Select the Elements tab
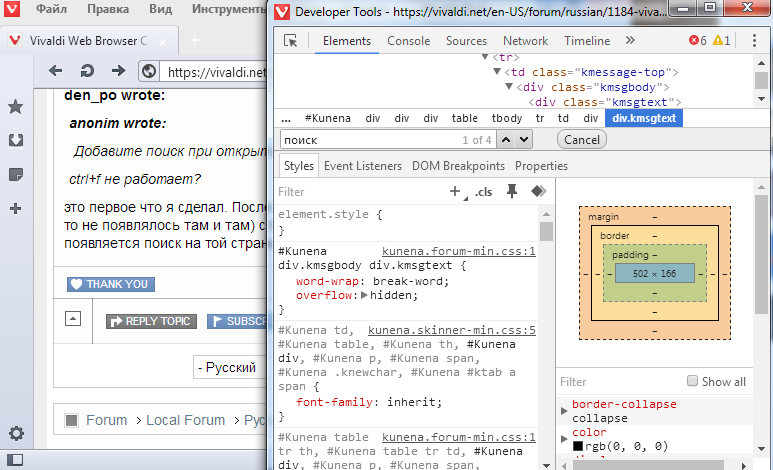 click(x=347, y=41)
